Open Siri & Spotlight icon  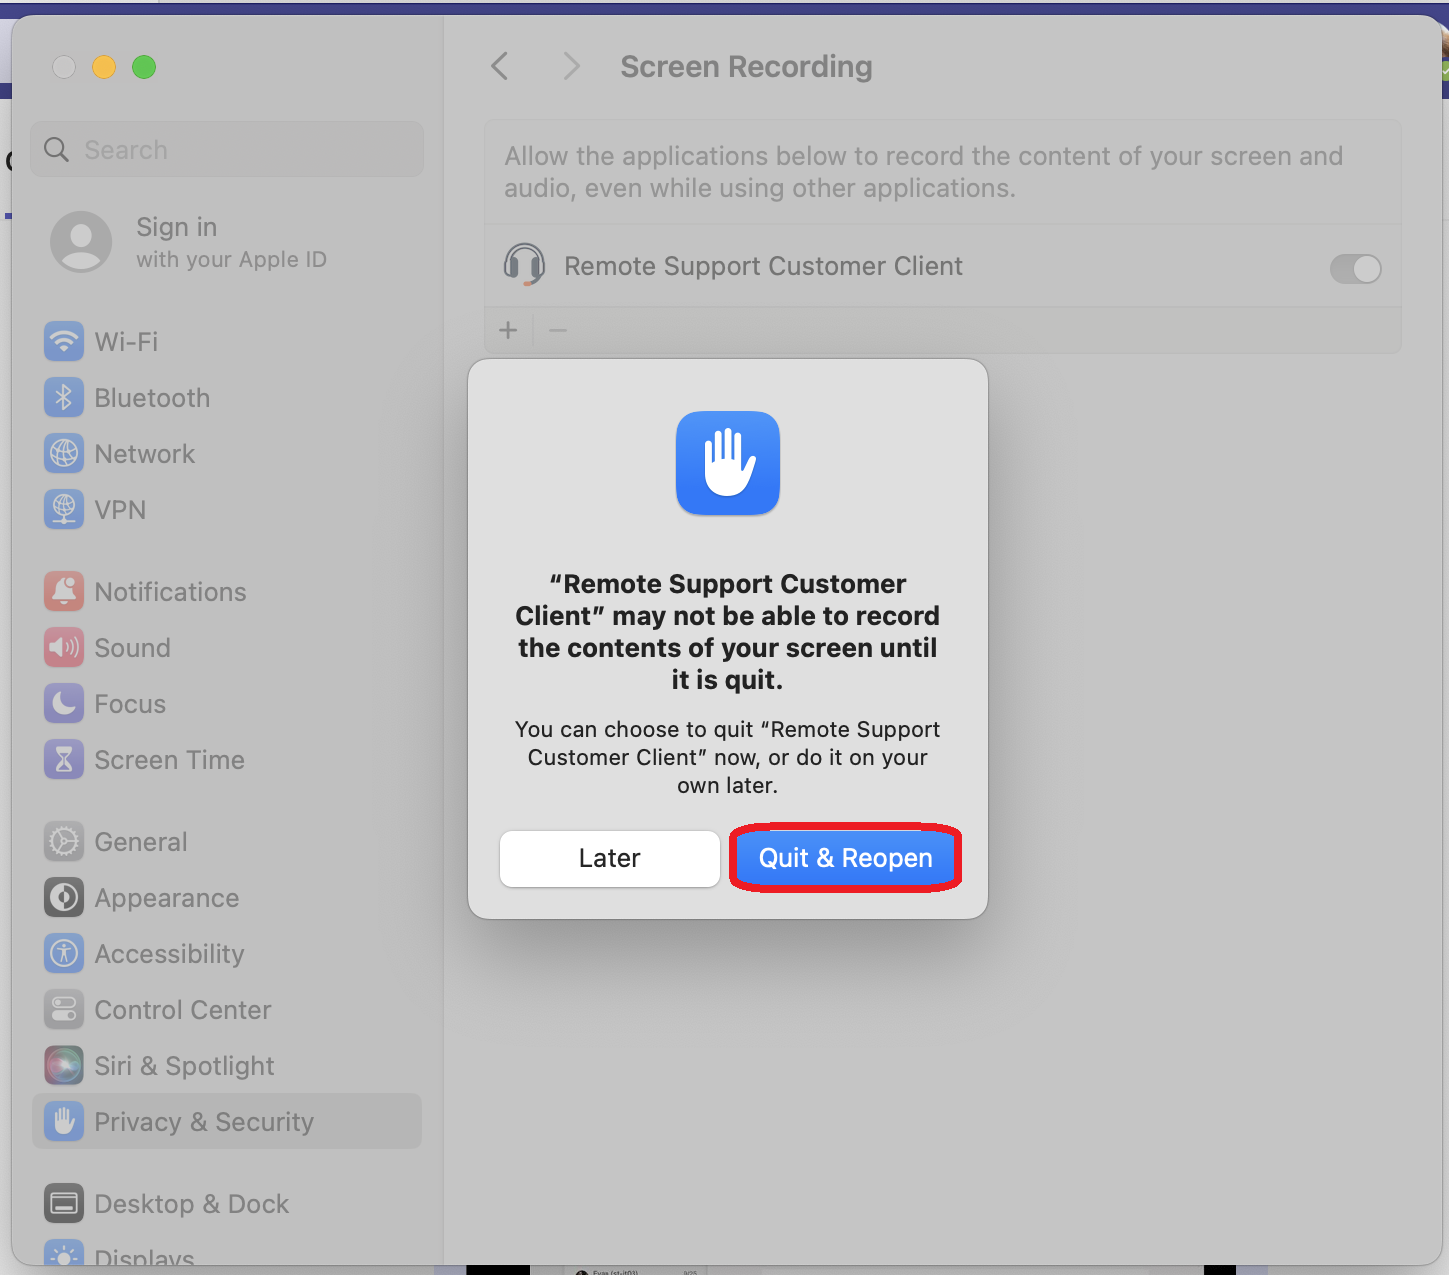pos(64,1065)
